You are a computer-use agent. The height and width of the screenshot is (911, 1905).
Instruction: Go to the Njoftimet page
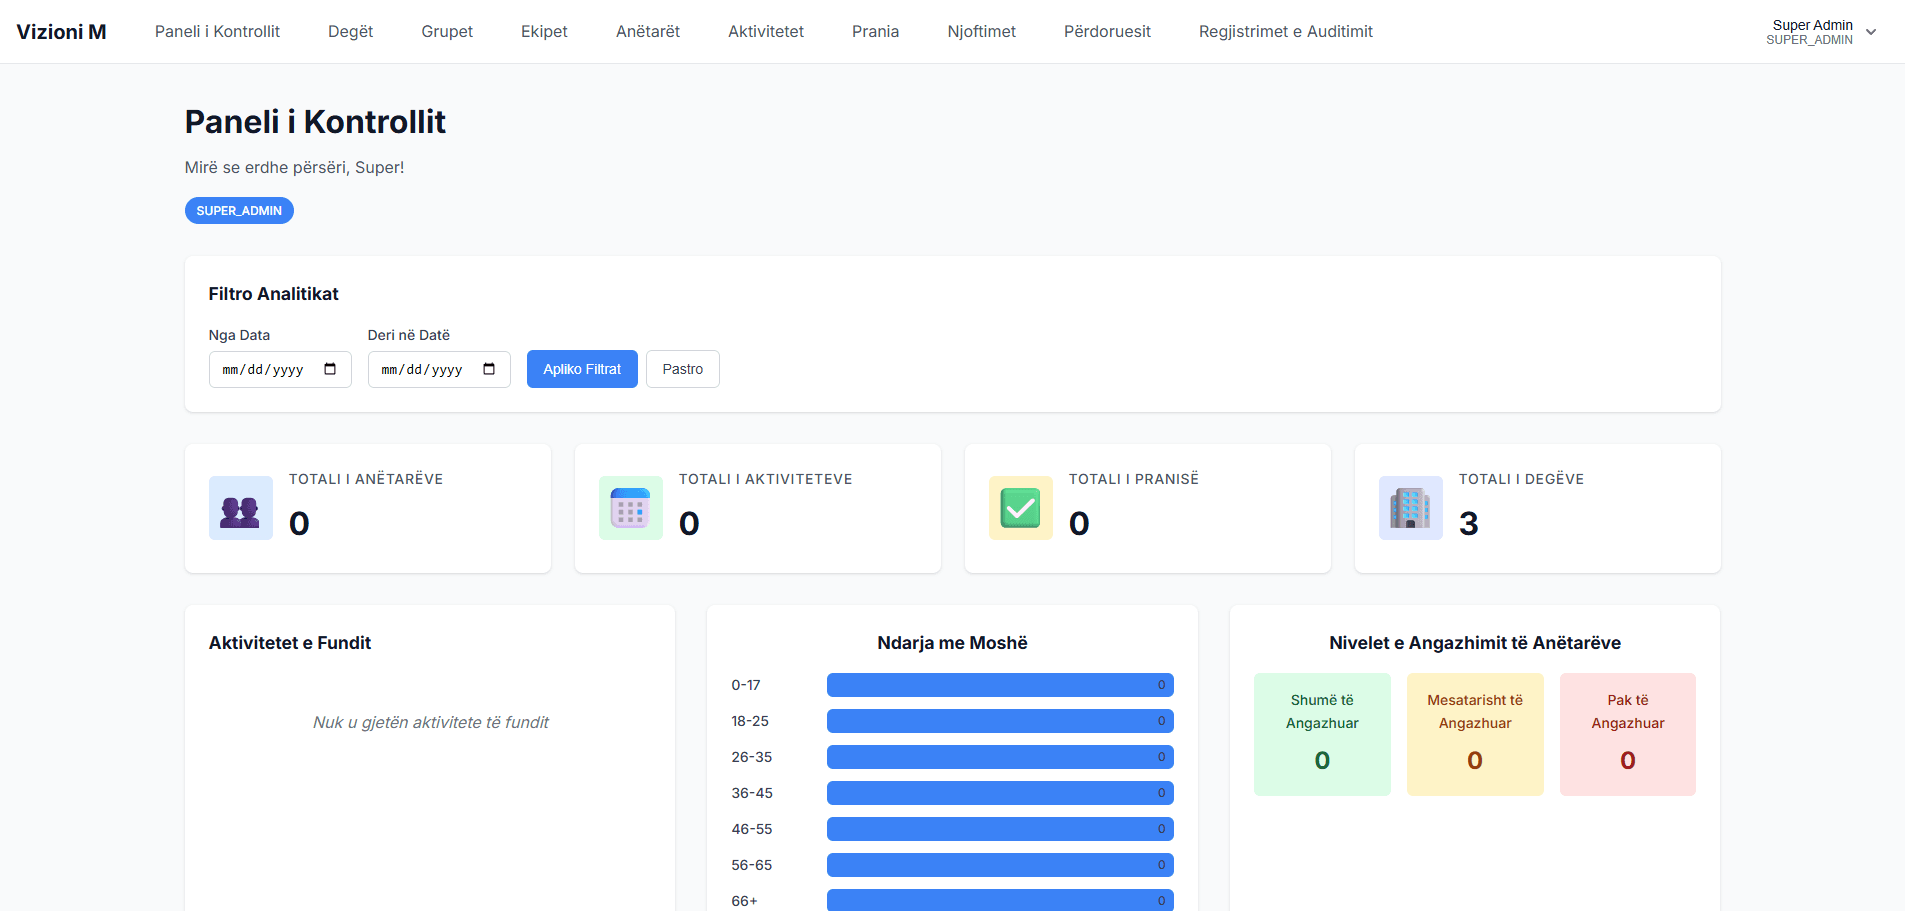(981, 31)
